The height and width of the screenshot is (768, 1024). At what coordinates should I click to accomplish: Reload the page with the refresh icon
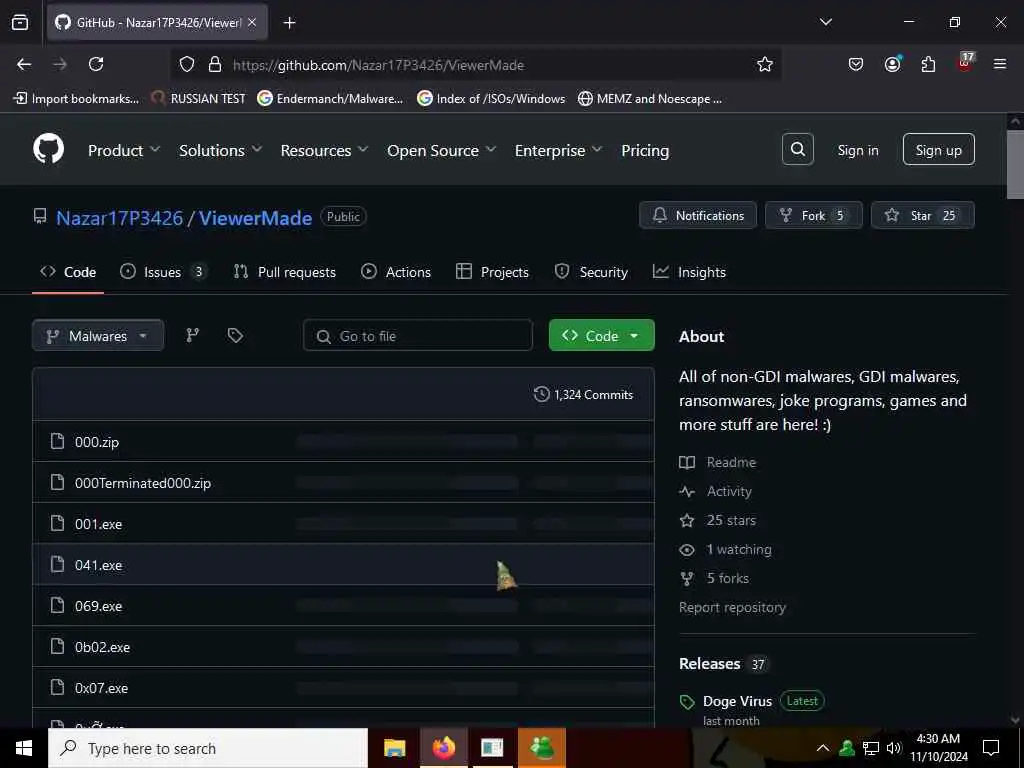[x=96, y=64]
